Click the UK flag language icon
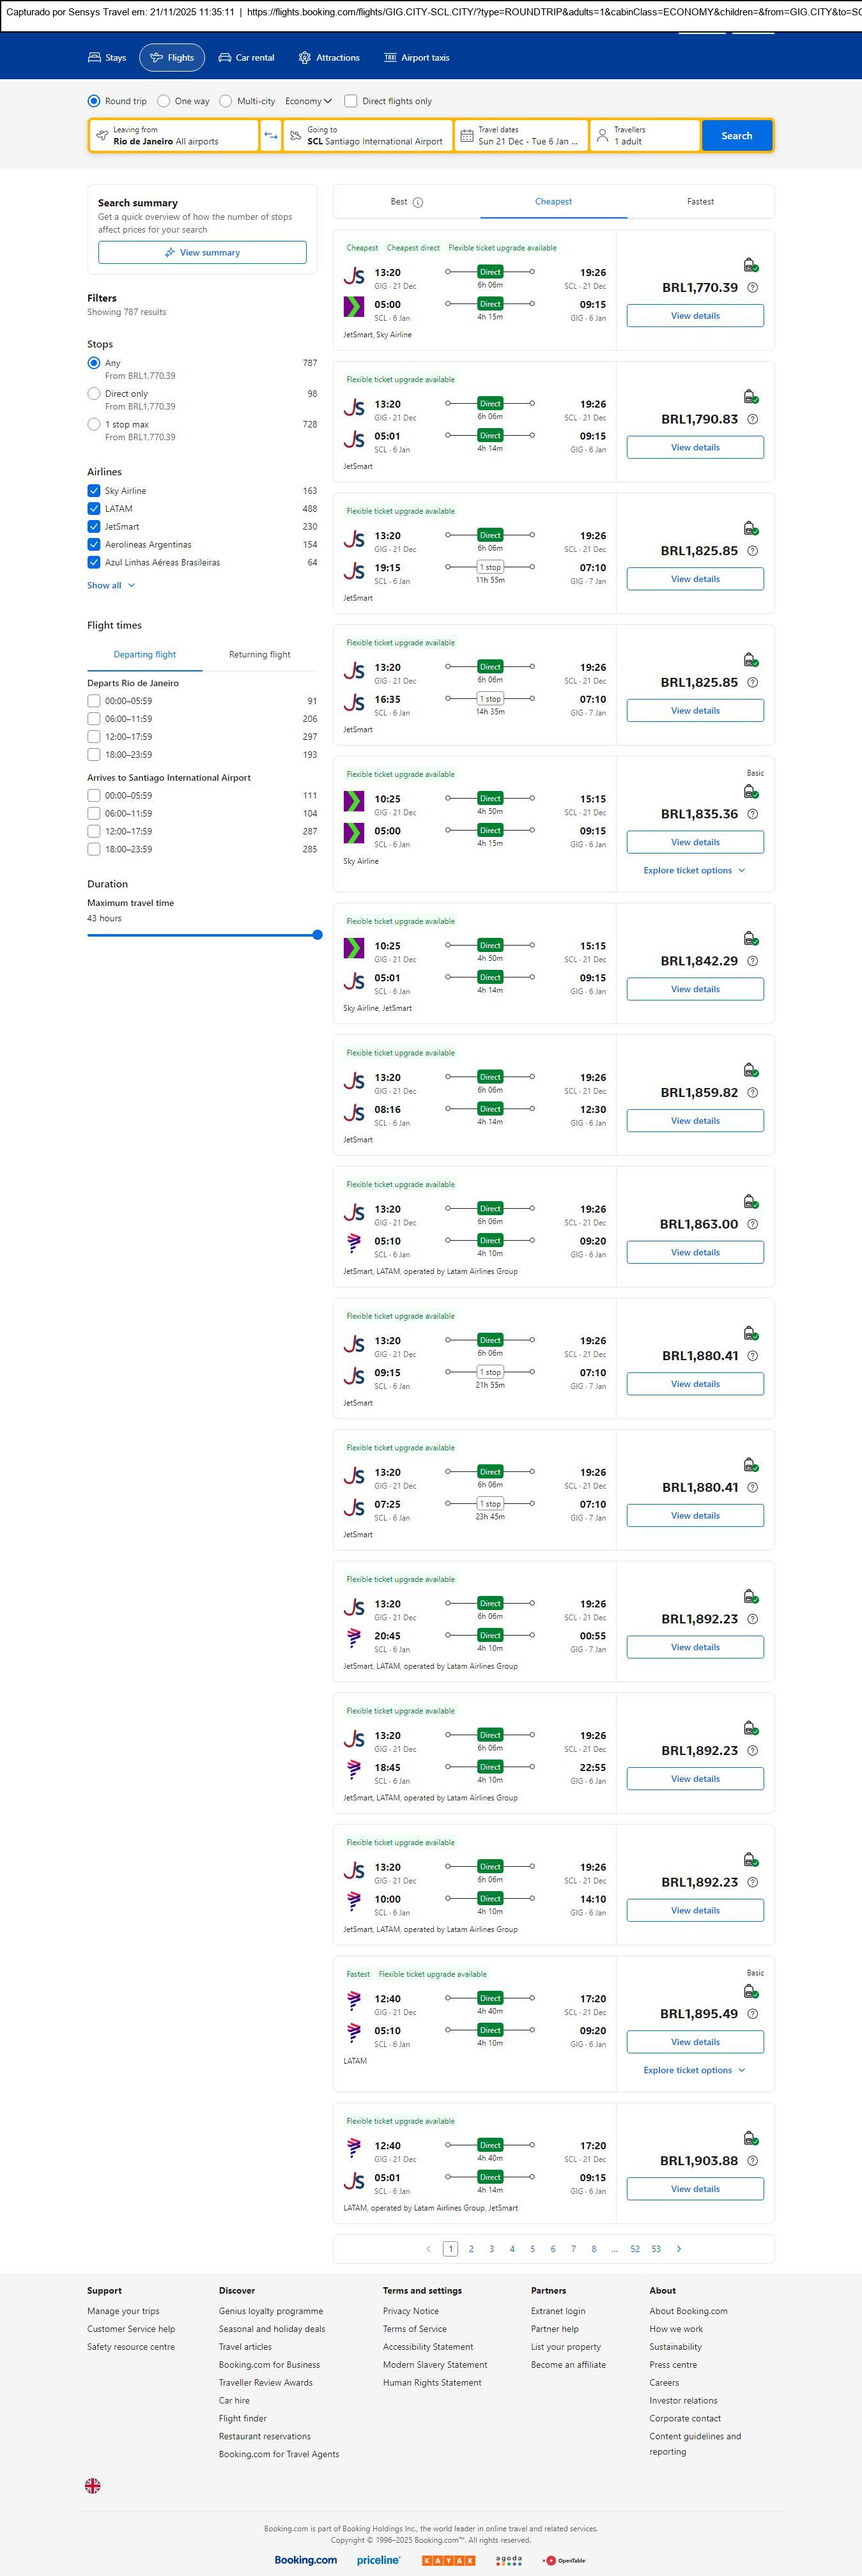 [93, 2485]
